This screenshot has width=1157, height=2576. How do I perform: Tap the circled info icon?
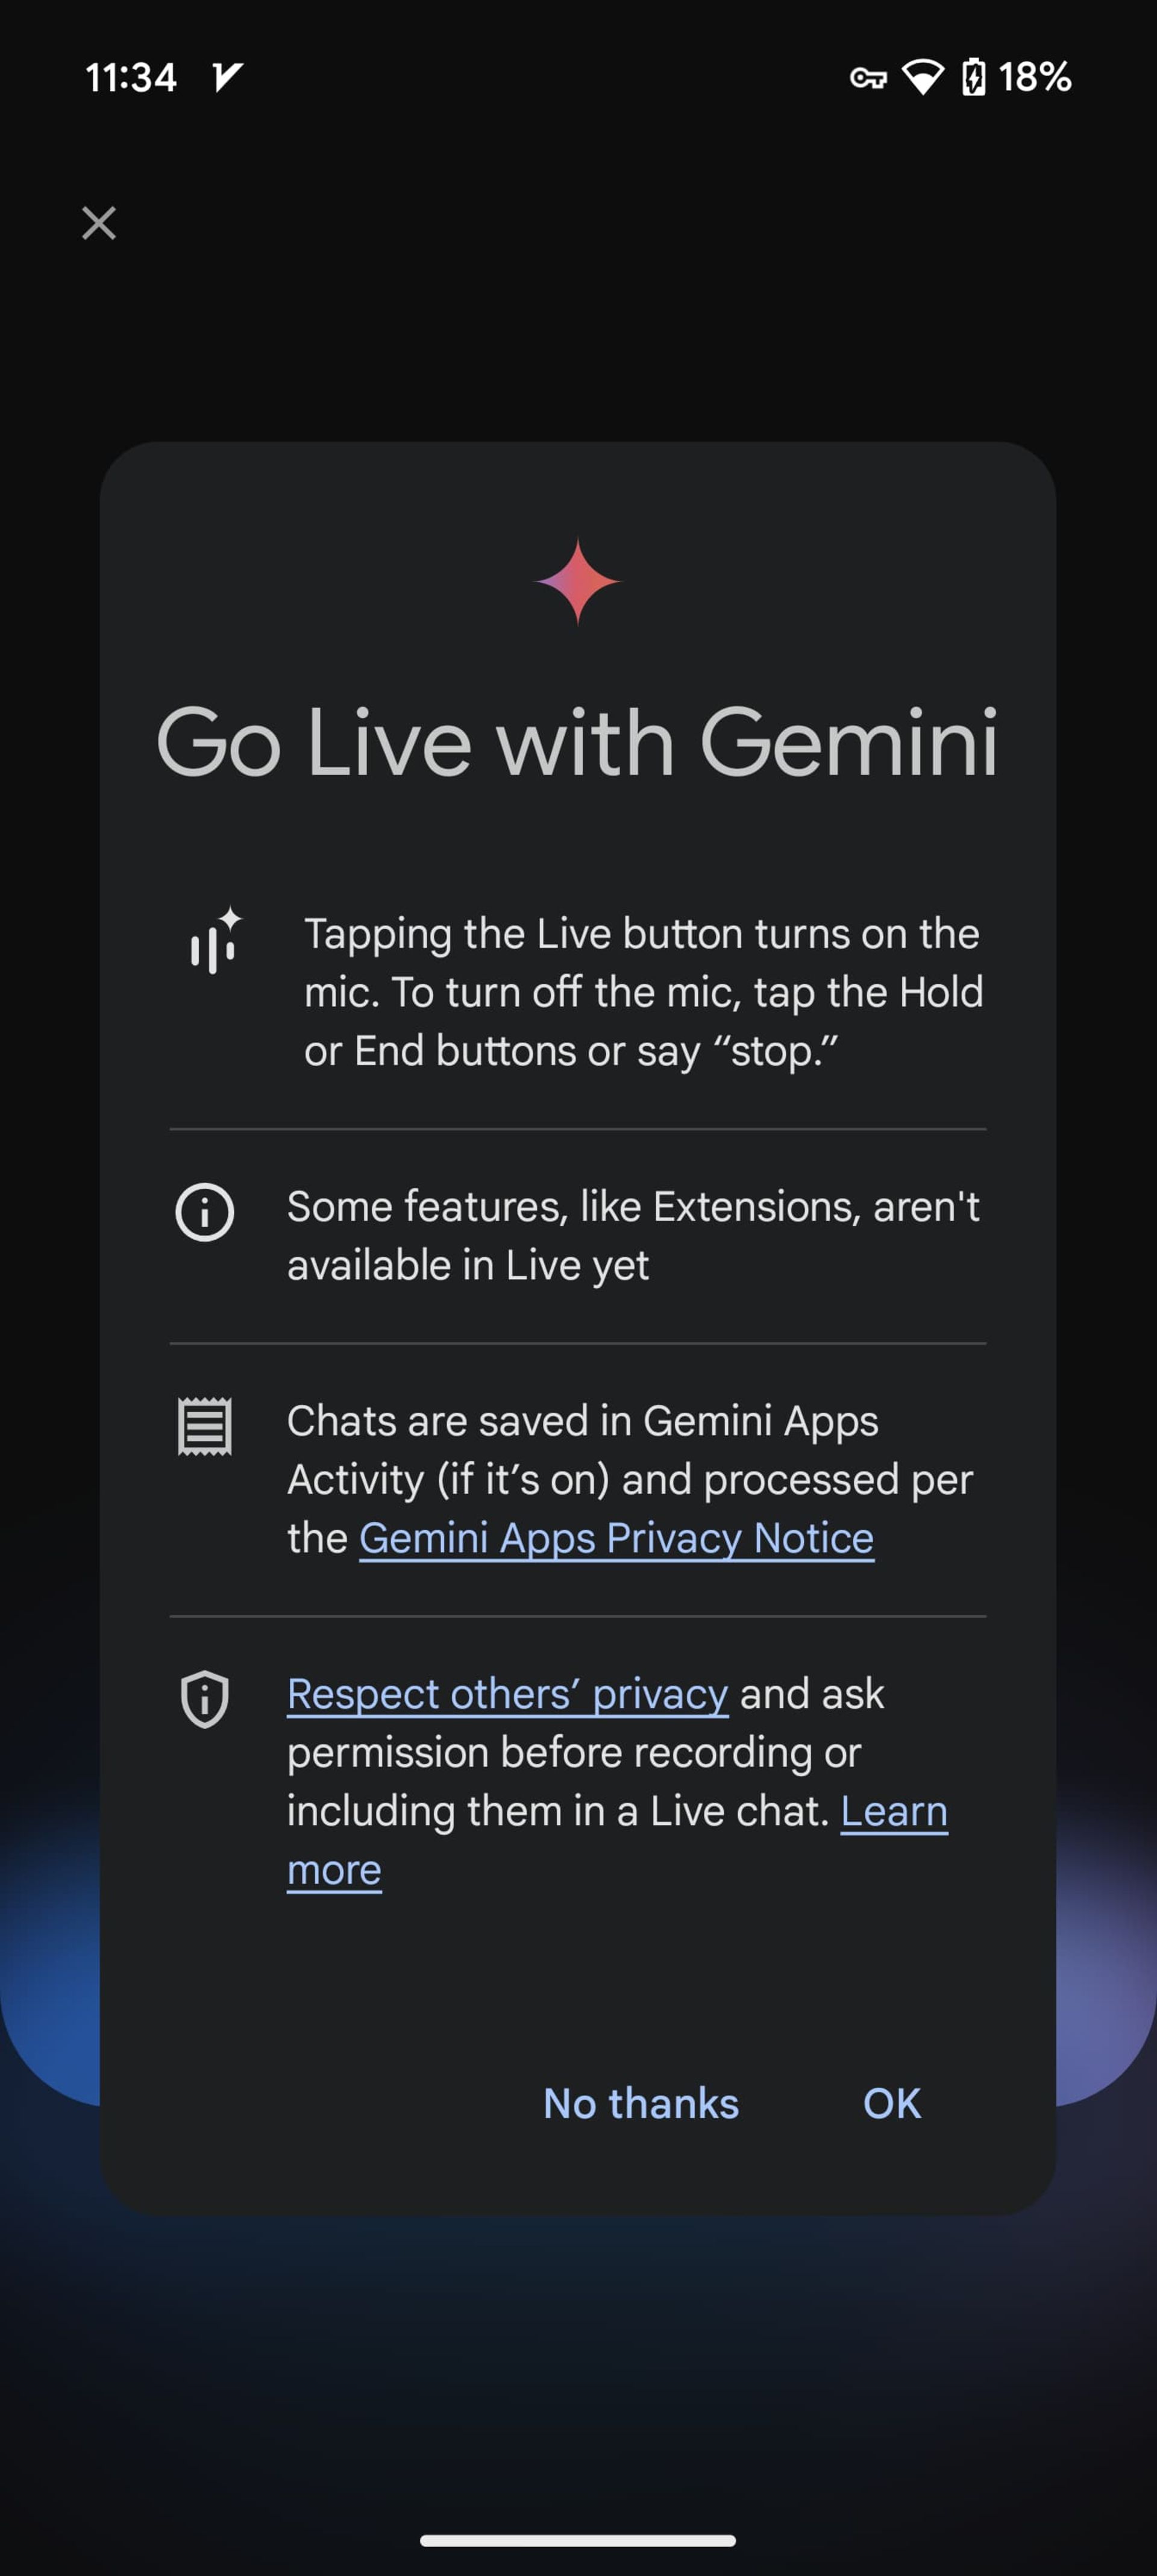(x=205, y=1212)
